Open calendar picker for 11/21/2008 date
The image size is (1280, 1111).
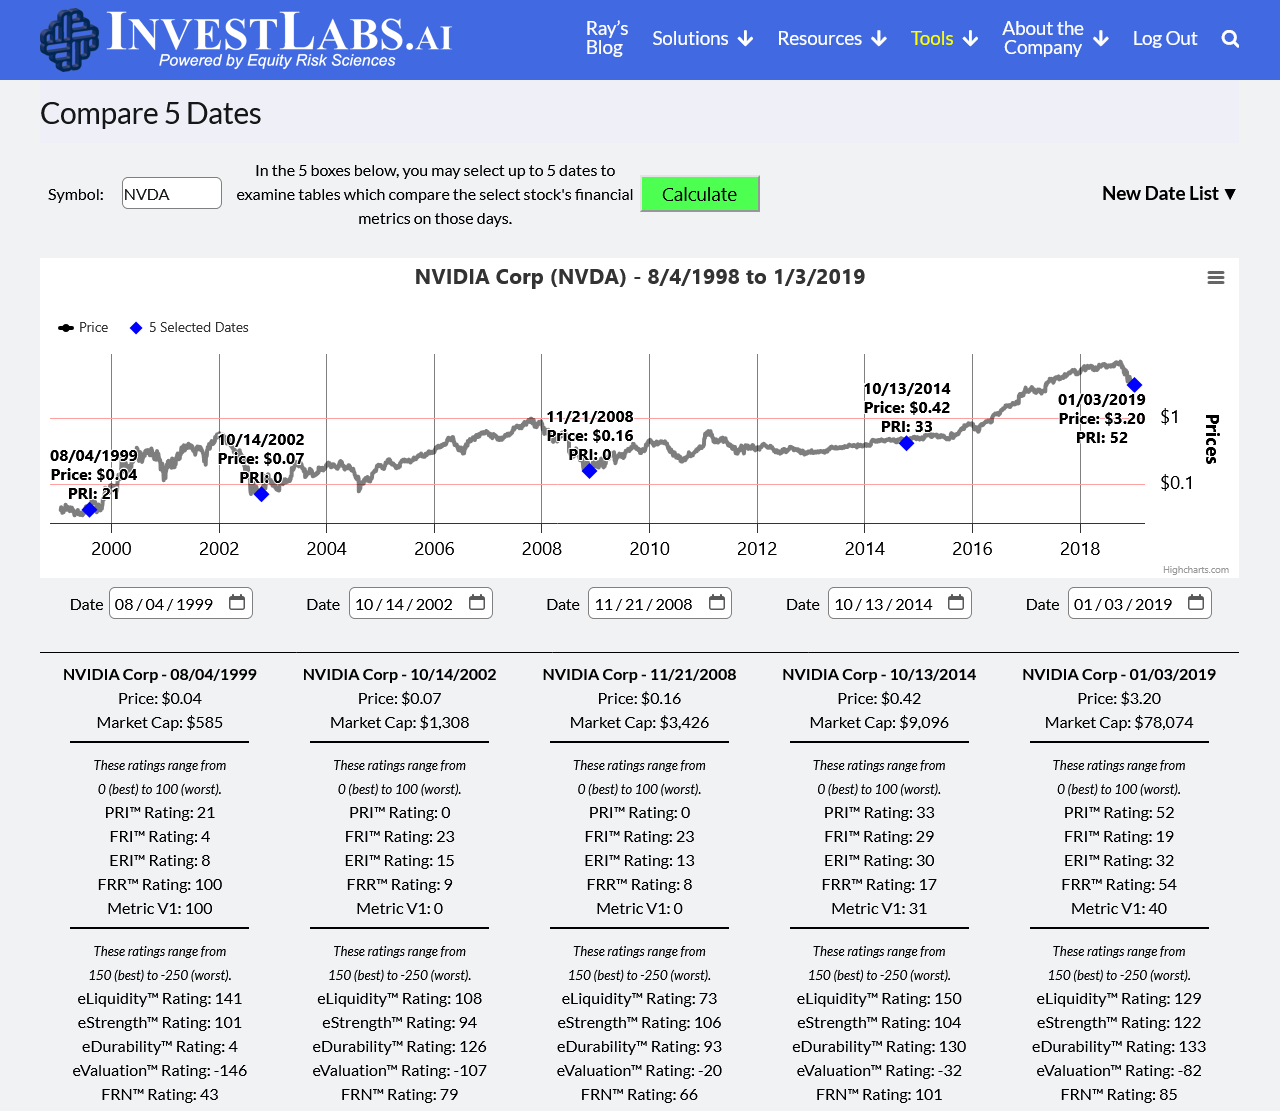click(x=717, y=603)
